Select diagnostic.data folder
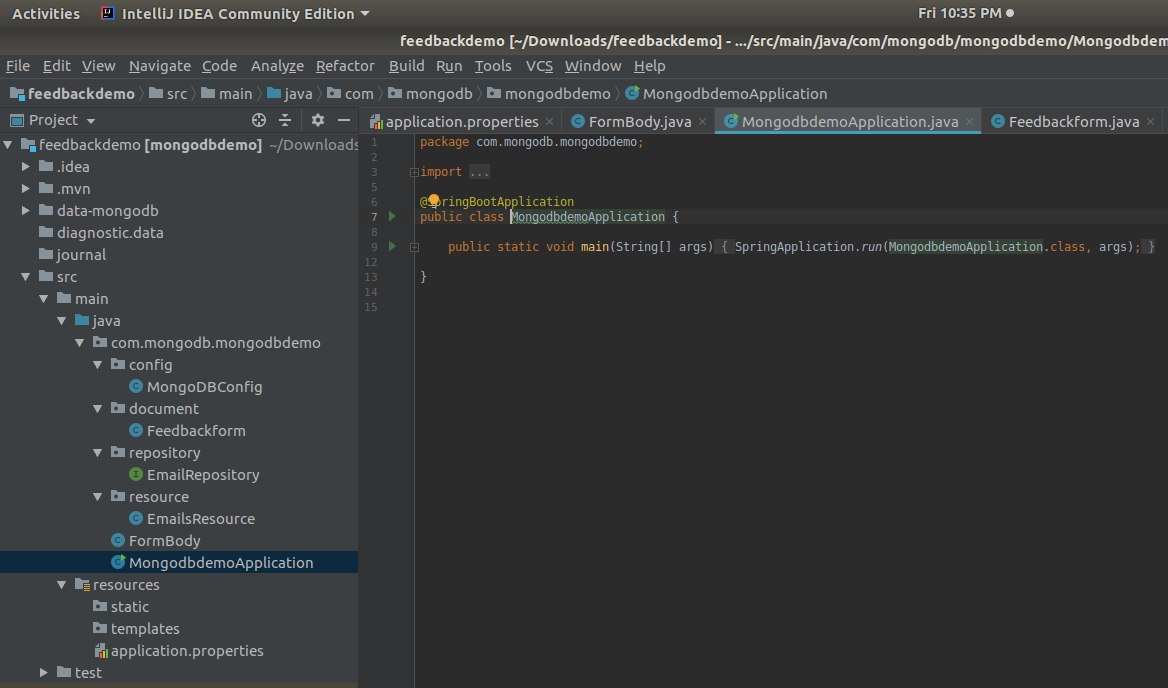This screenshot has width=1168, height=688. (x=110, y=232)
